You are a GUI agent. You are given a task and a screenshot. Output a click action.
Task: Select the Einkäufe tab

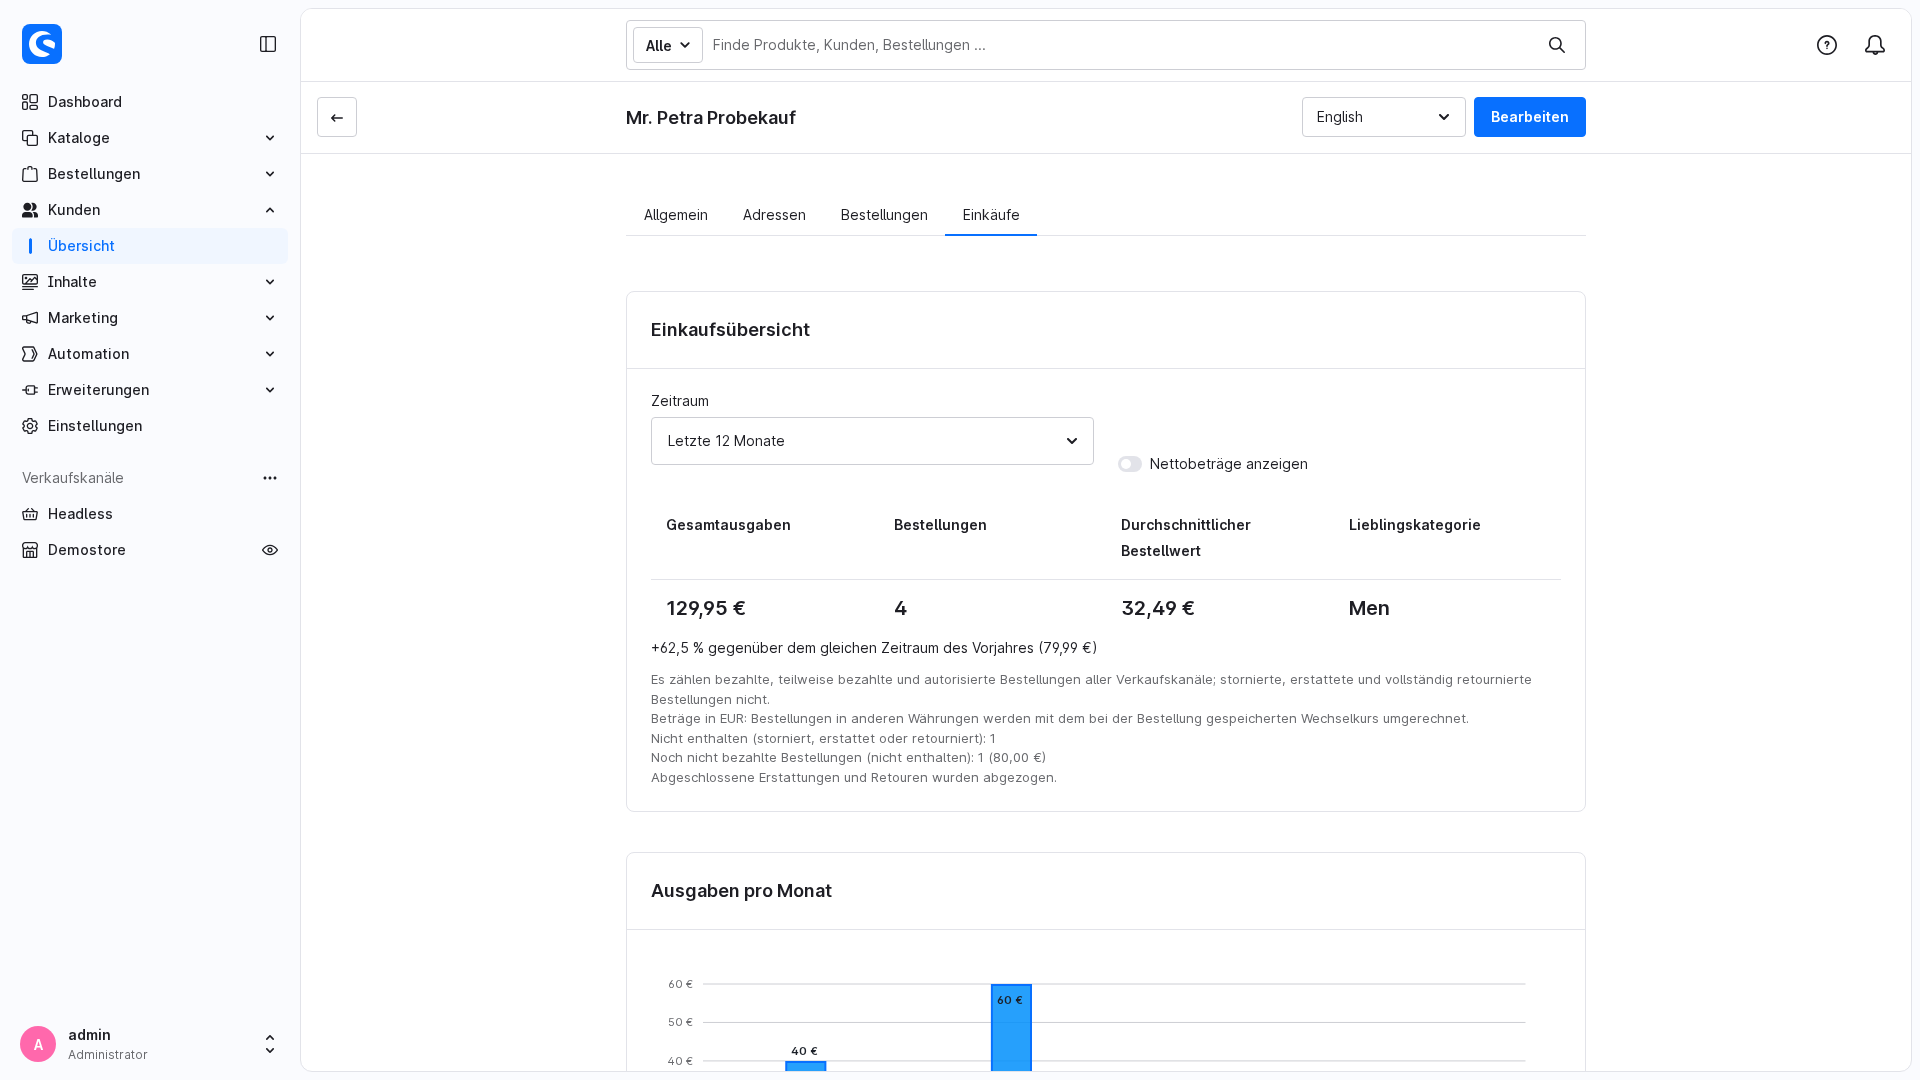coord(991,215)
